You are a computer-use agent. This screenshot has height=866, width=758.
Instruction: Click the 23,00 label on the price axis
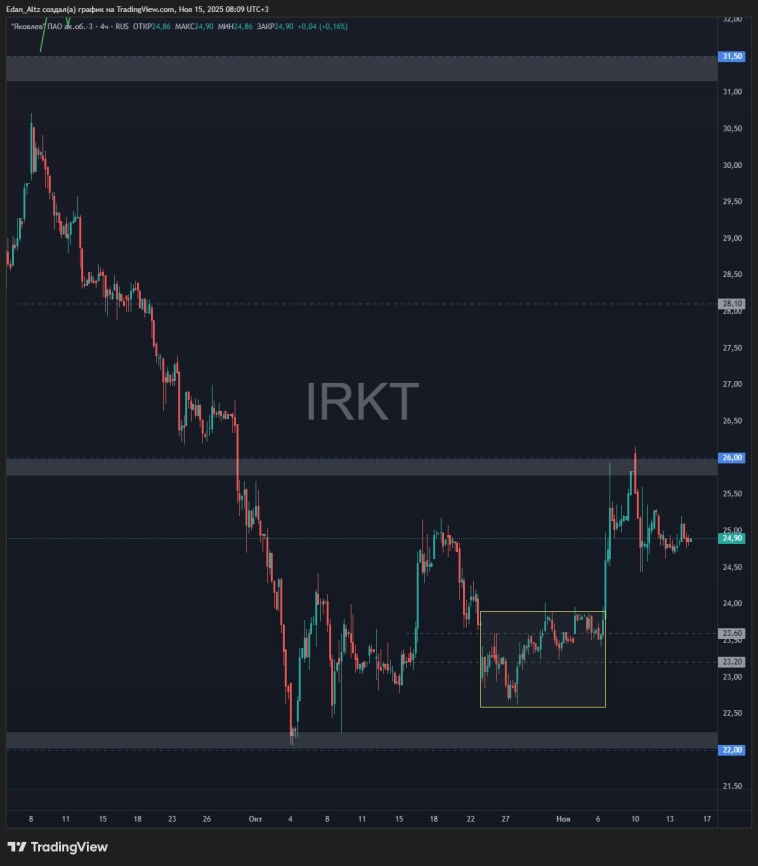tap(732, 677)
